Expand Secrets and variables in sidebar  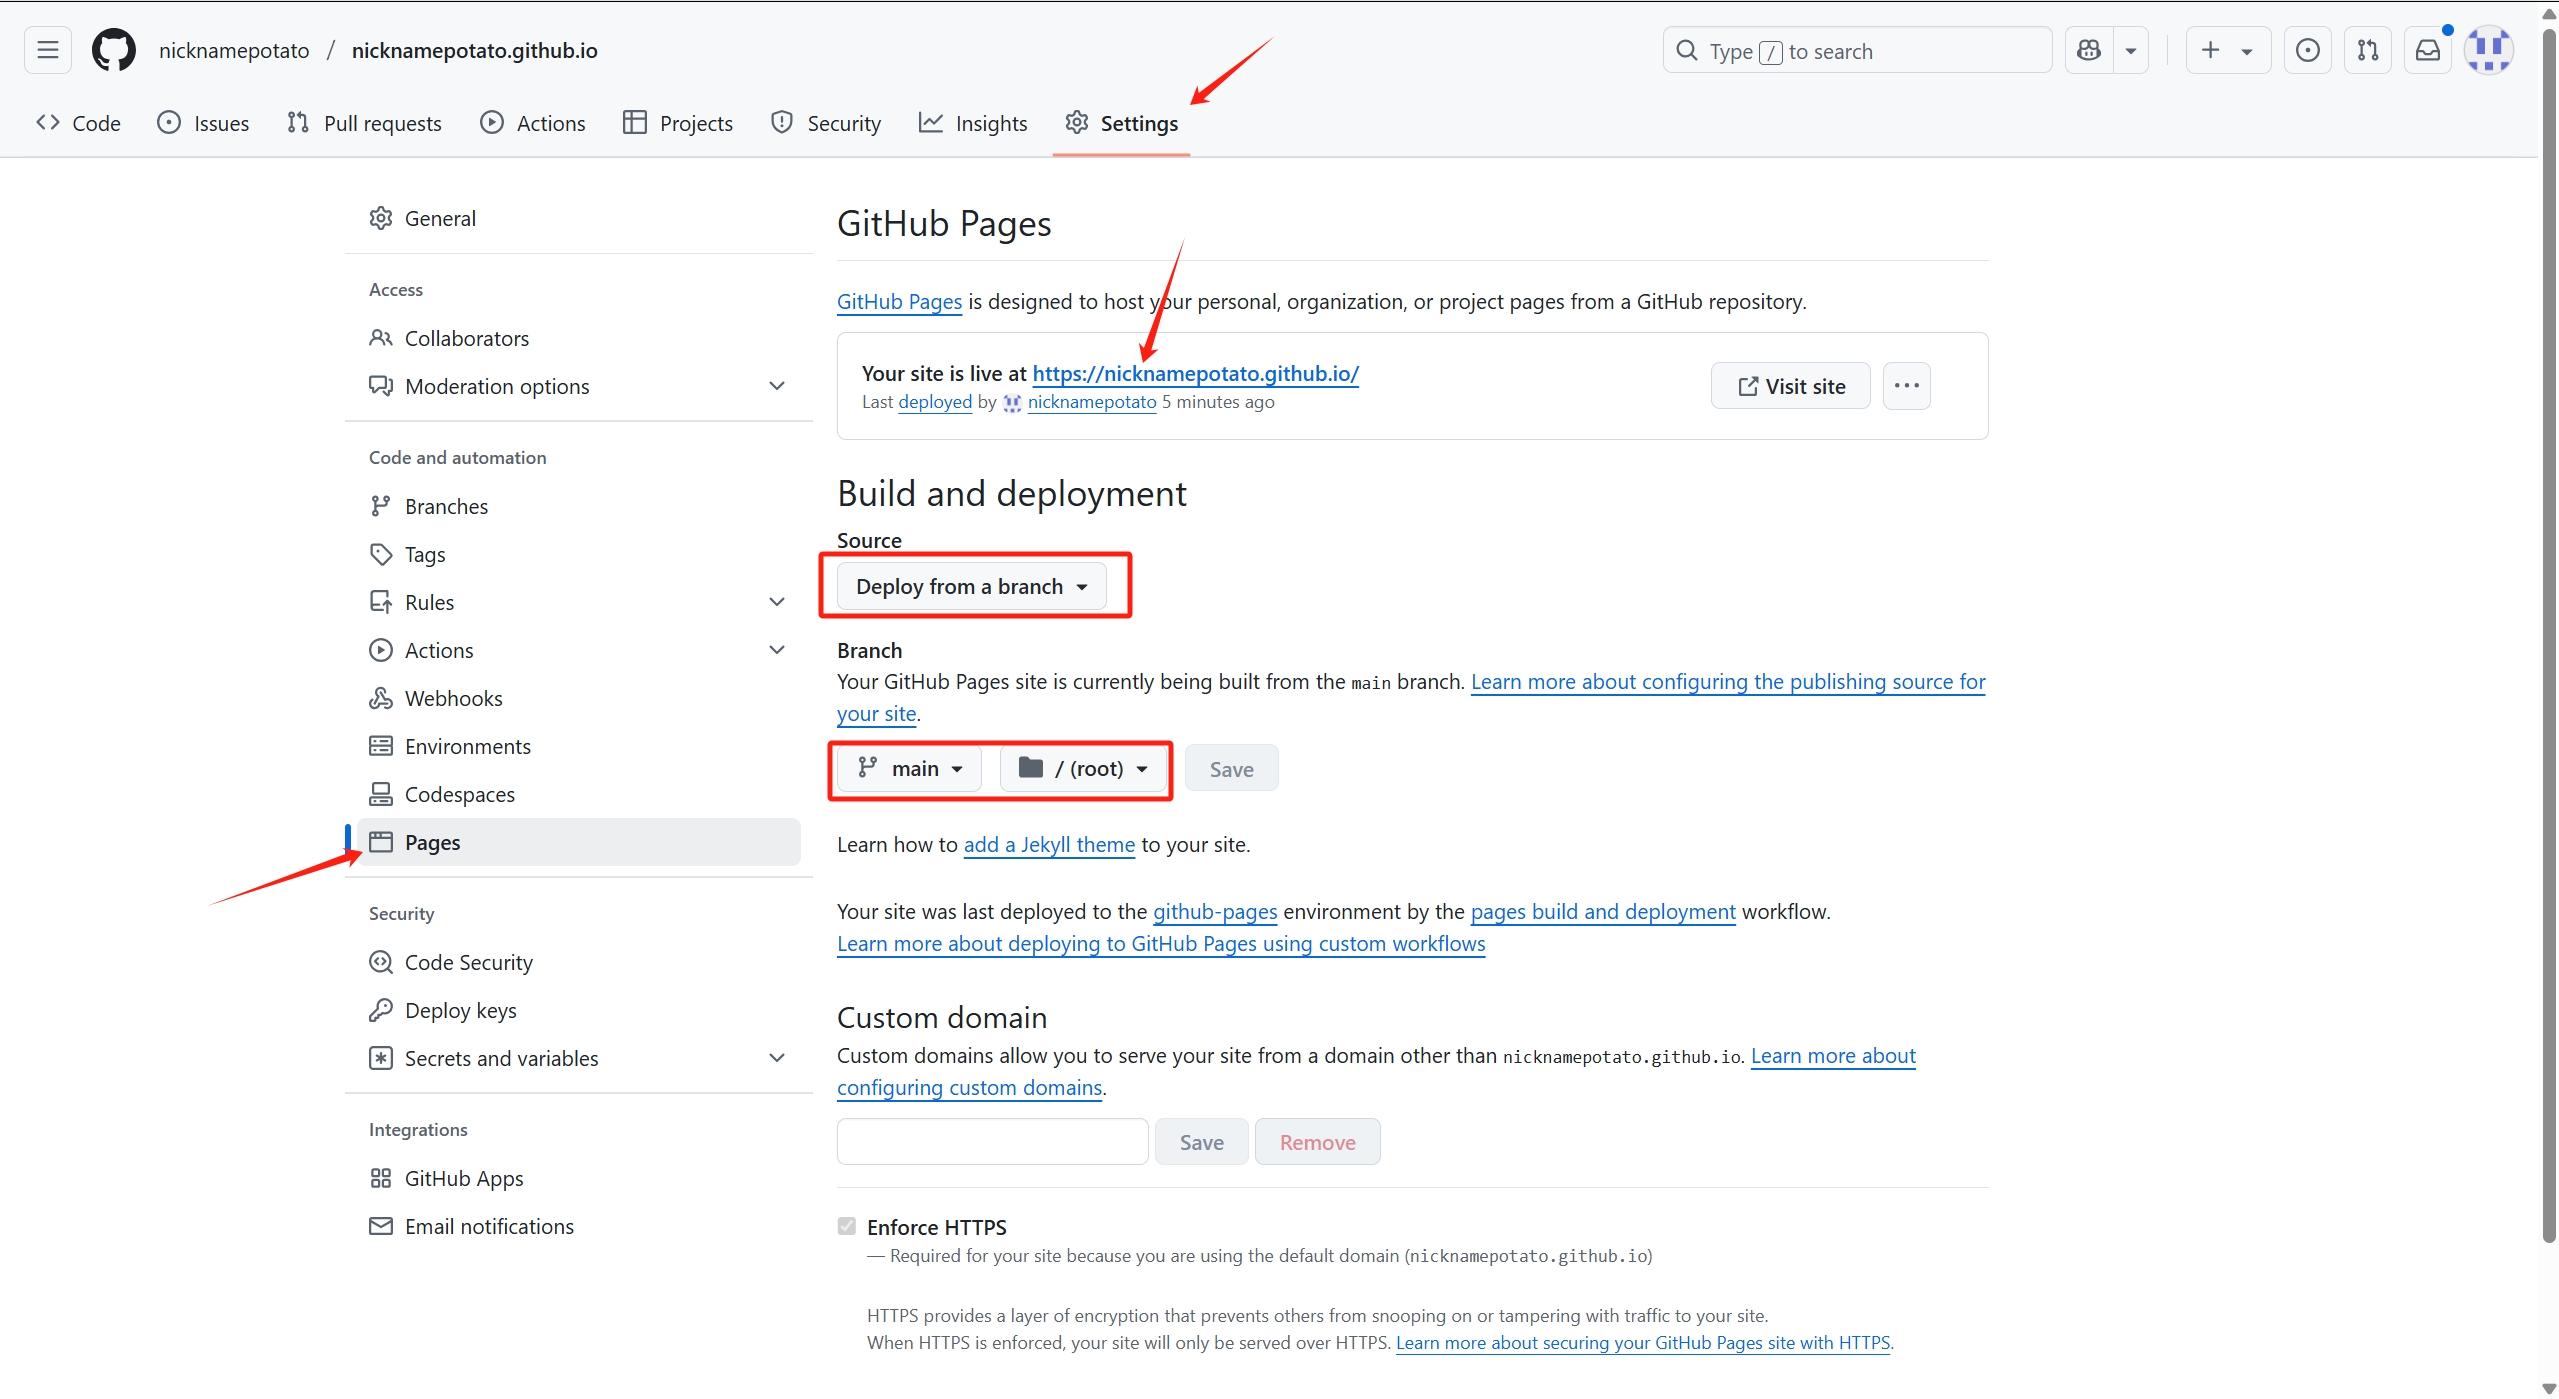pos(777,1058)
